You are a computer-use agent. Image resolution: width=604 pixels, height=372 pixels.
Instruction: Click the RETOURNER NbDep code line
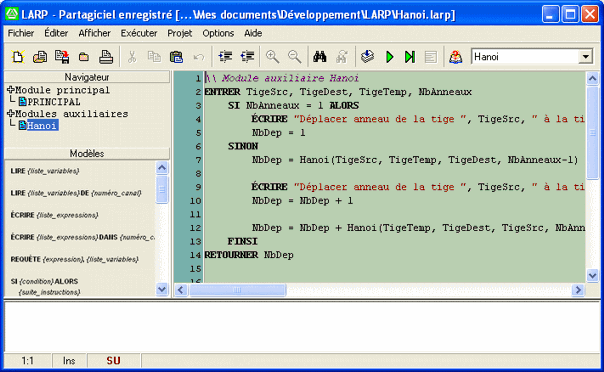pyautogui.click(x=249, y=255)
